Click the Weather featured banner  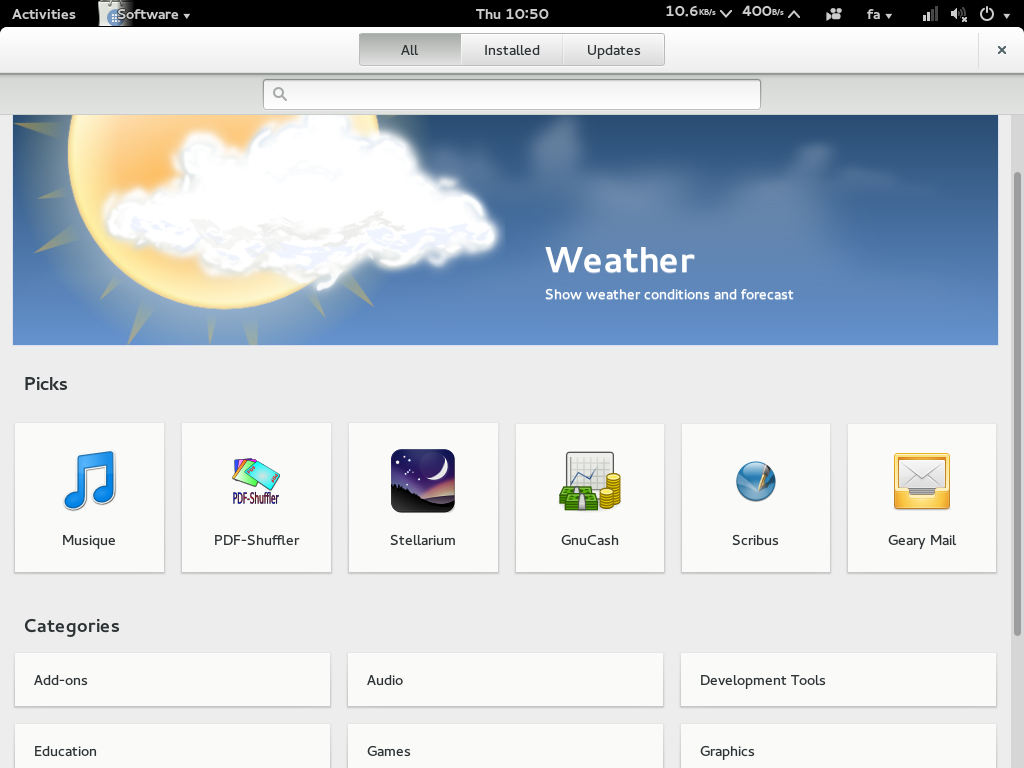pos(505,230)
